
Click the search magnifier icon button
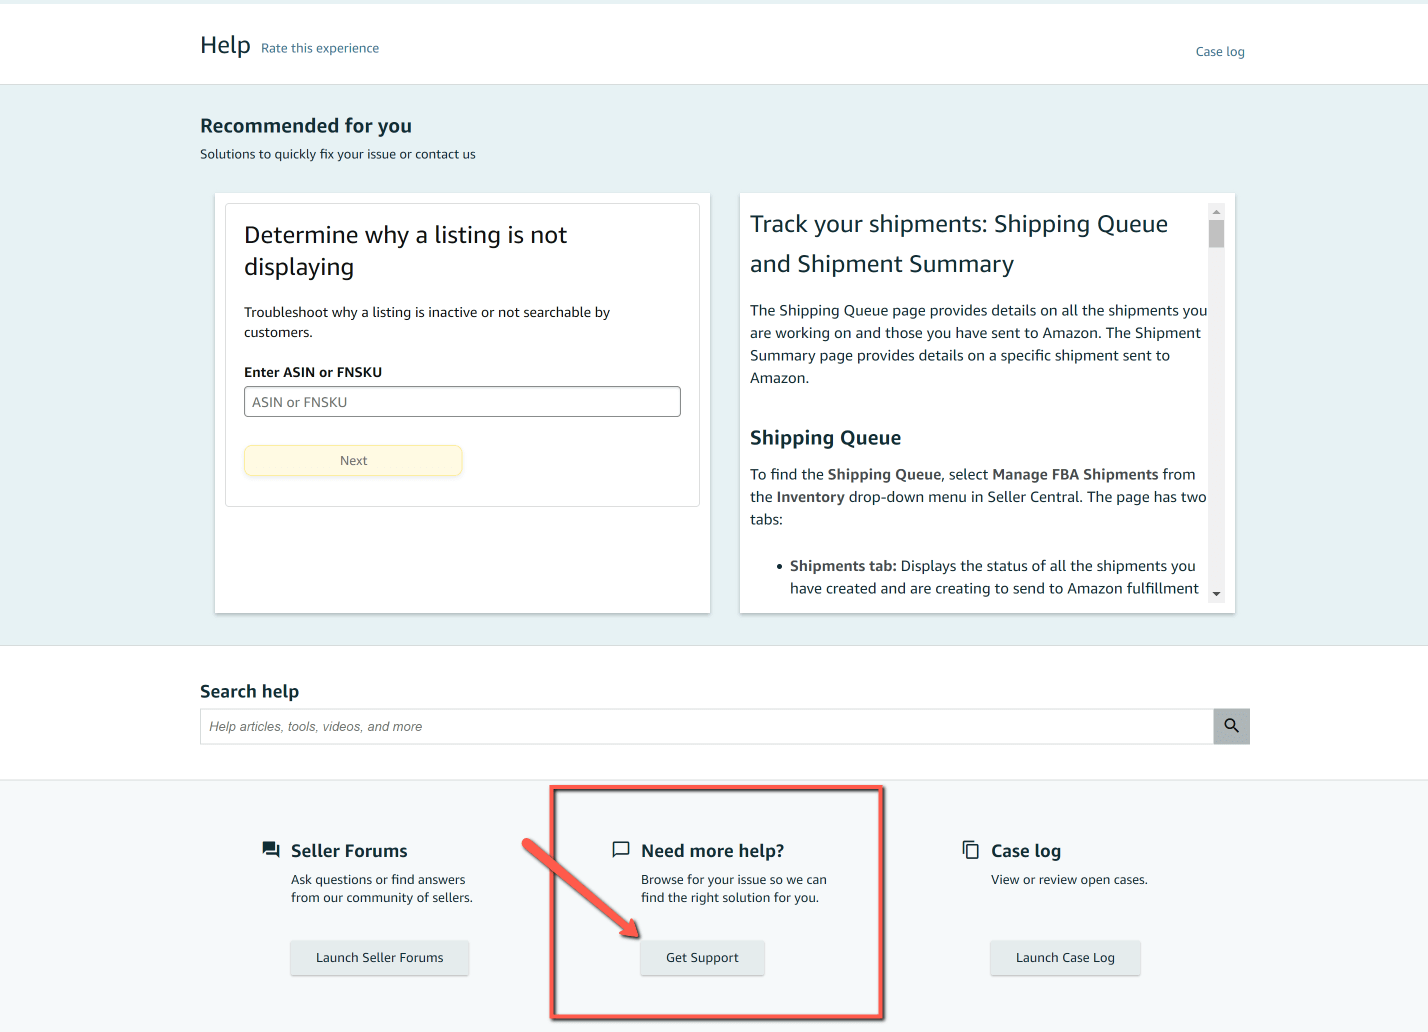[x=1231, y=726]
